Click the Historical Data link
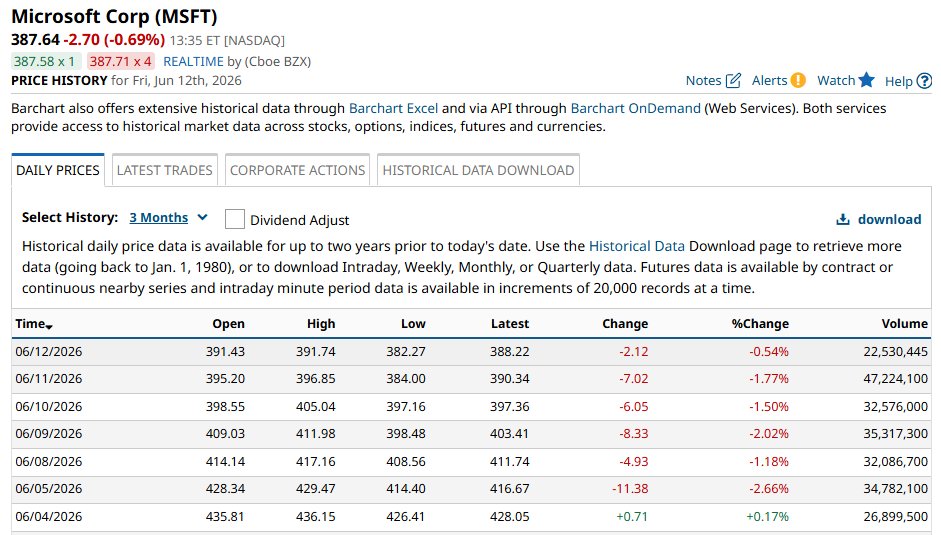The height and width of the screenshot is (535, 941). click(637, 246)
